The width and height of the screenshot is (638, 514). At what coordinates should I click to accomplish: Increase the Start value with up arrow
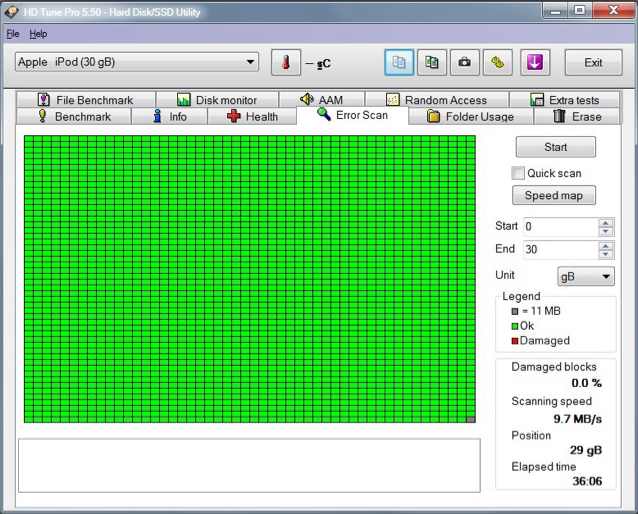point(605,222)
